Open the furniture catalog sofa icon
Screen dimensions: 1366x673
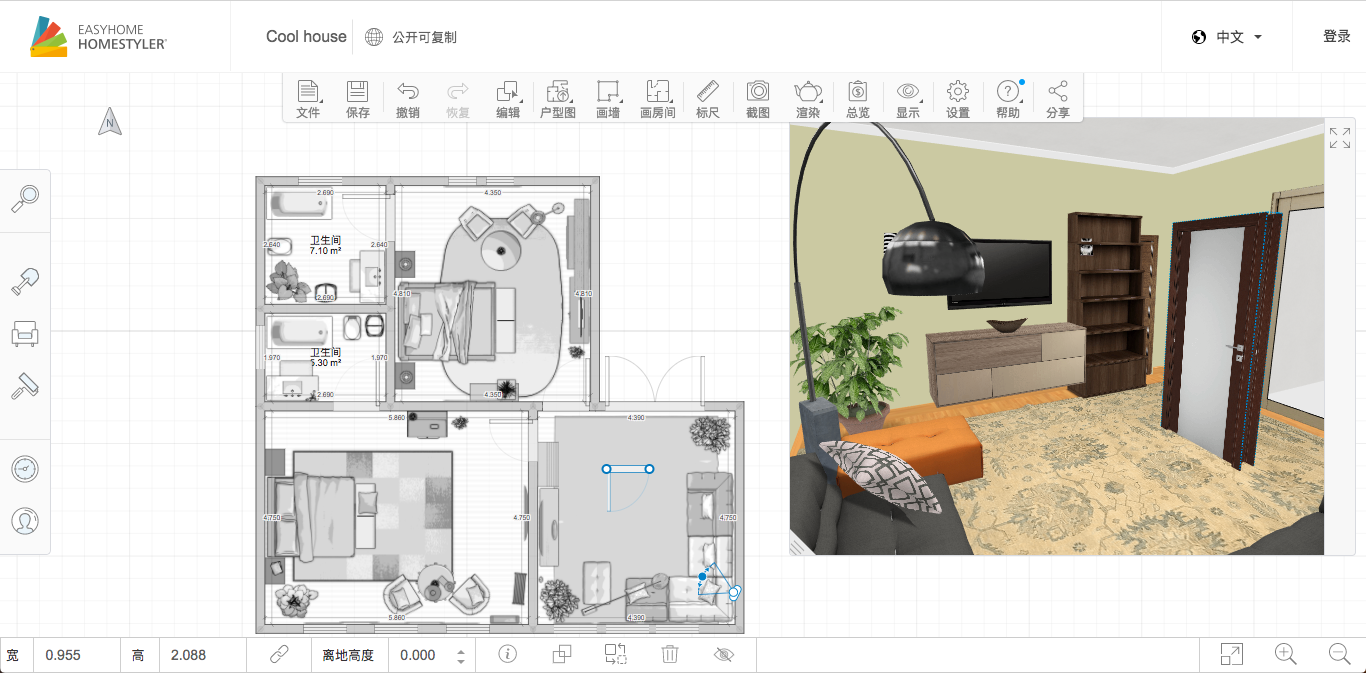(x=25, y=333)
